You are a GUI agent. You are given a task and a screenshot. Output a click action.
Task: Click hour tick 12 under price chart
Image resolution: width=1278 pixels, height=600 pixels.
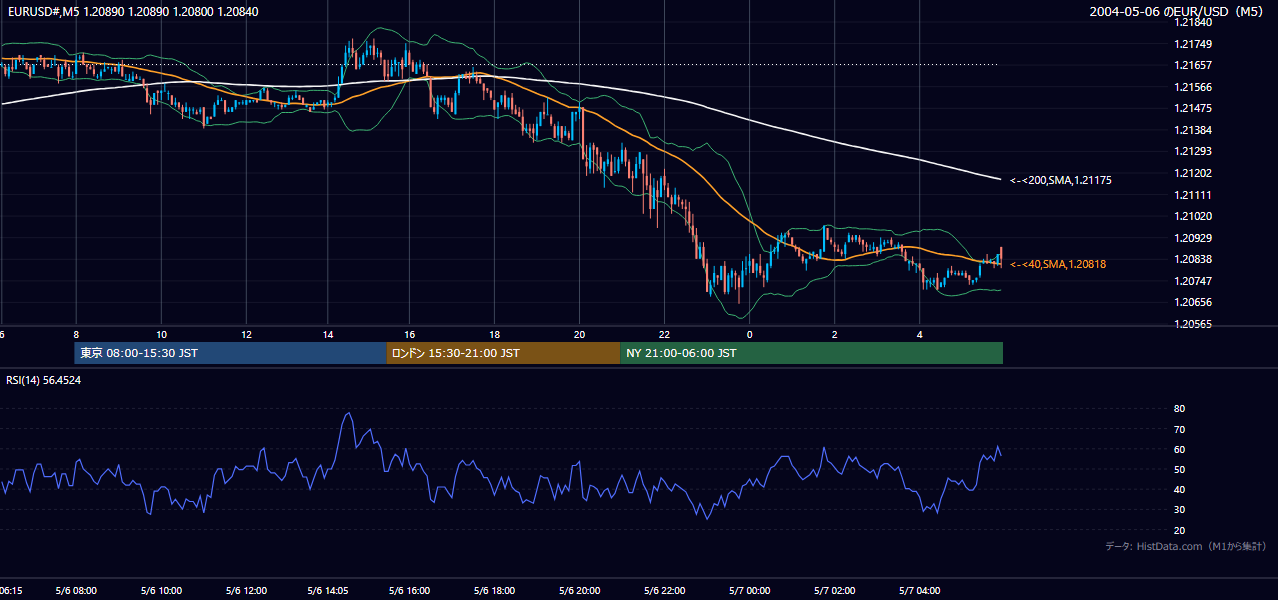pos(246,334)
